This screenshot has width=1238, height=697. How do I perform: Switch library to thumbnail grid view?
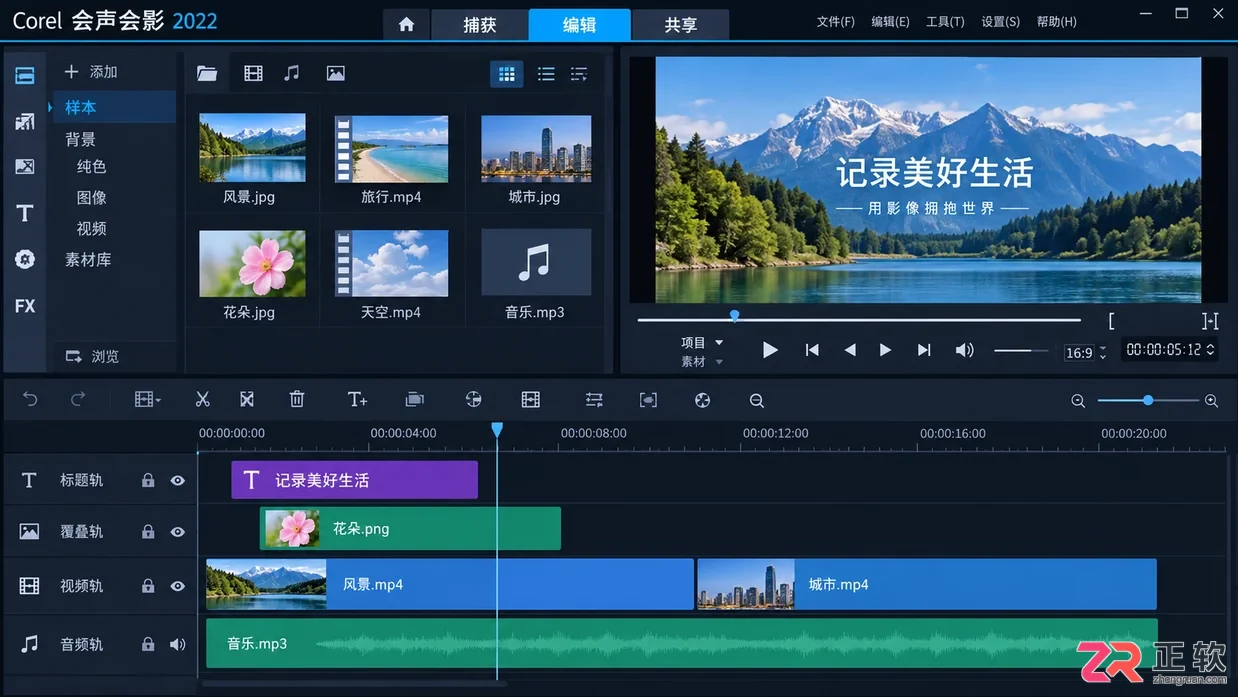[507, 74]
